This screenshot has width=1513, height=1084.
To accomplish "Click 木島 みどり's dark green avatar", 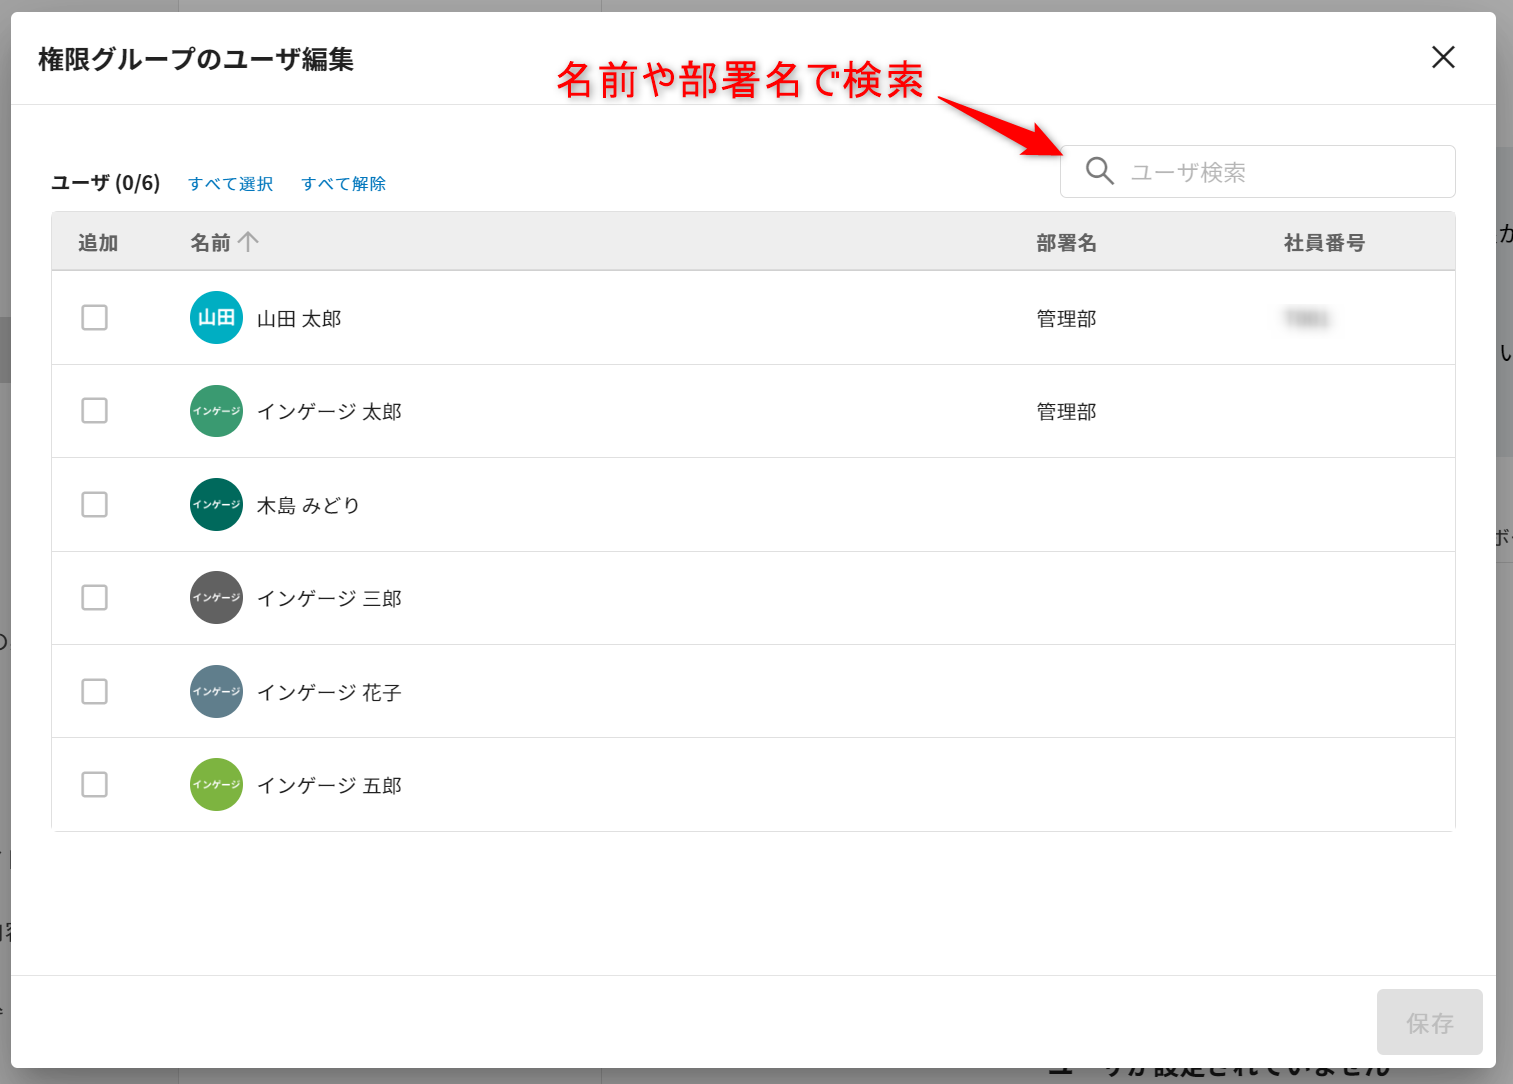I will click(216, 505).
